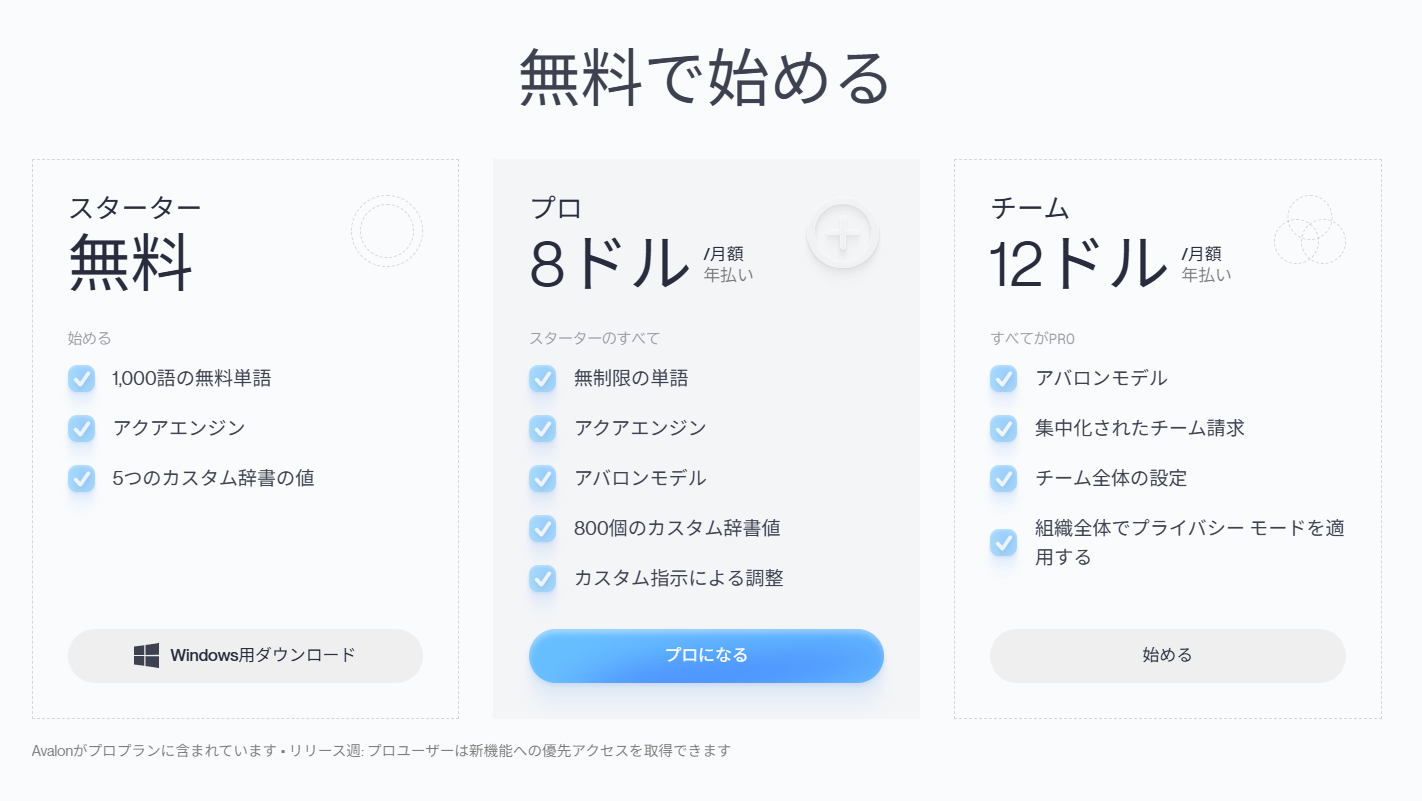Click the 5つのカスタム辞書の値 checkmark
The image size is (1422, 801).
pos(81,479)
